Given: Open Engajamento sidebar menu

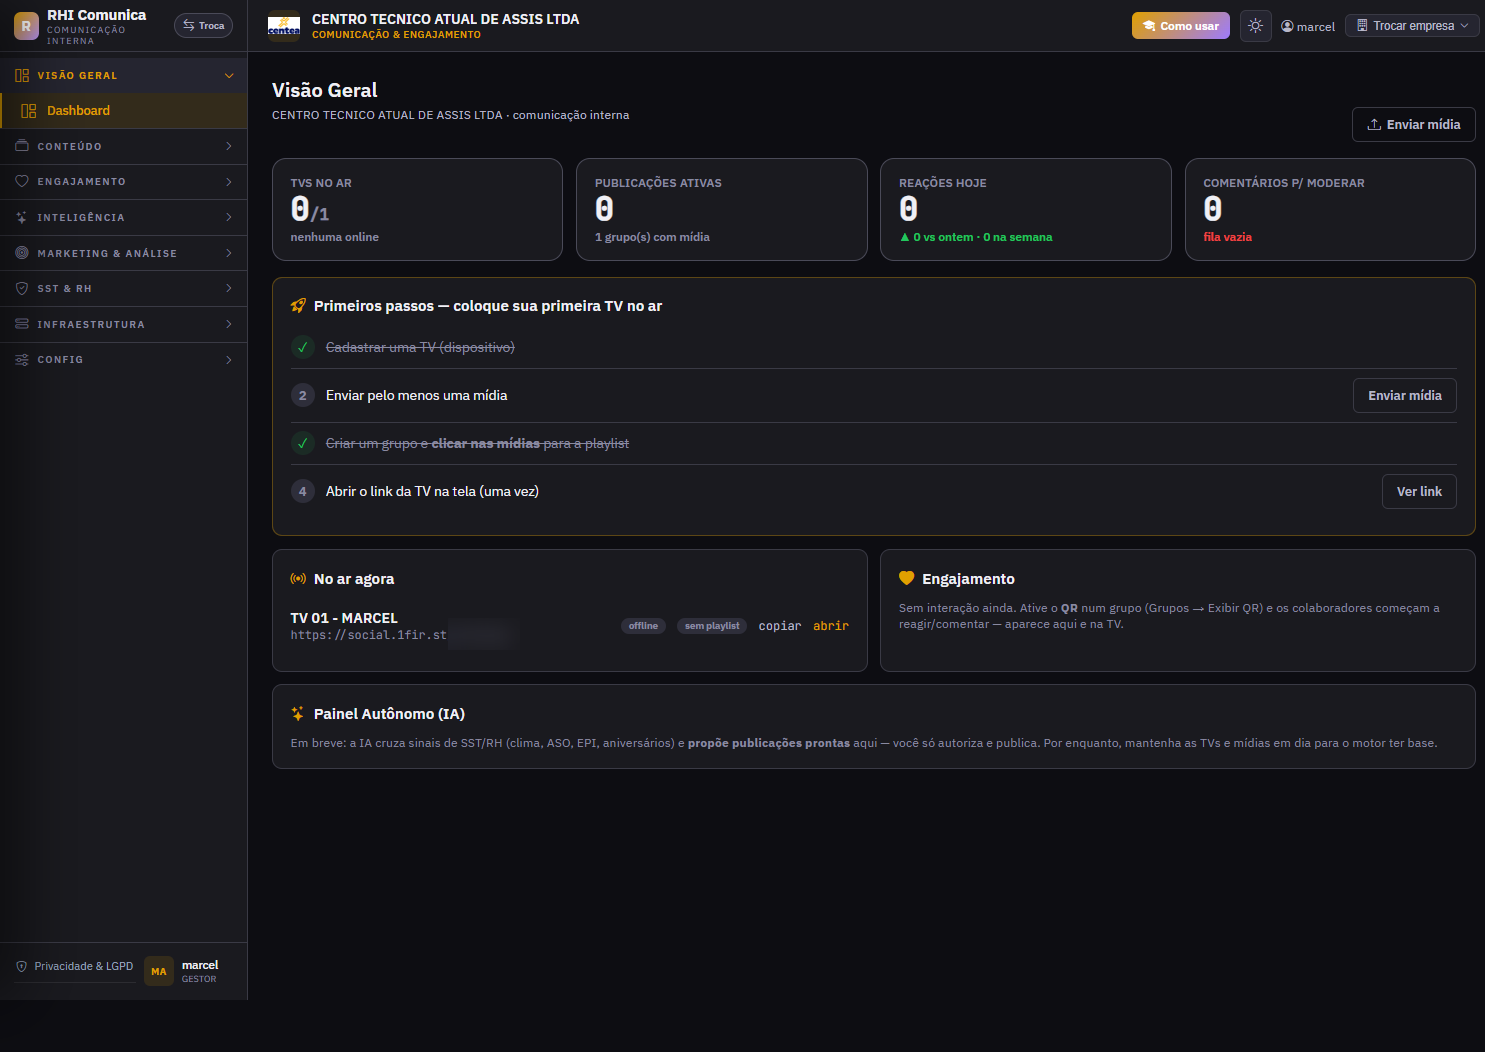Looking at the screenshot, I should pyautogui.click(x=124, y=182).
